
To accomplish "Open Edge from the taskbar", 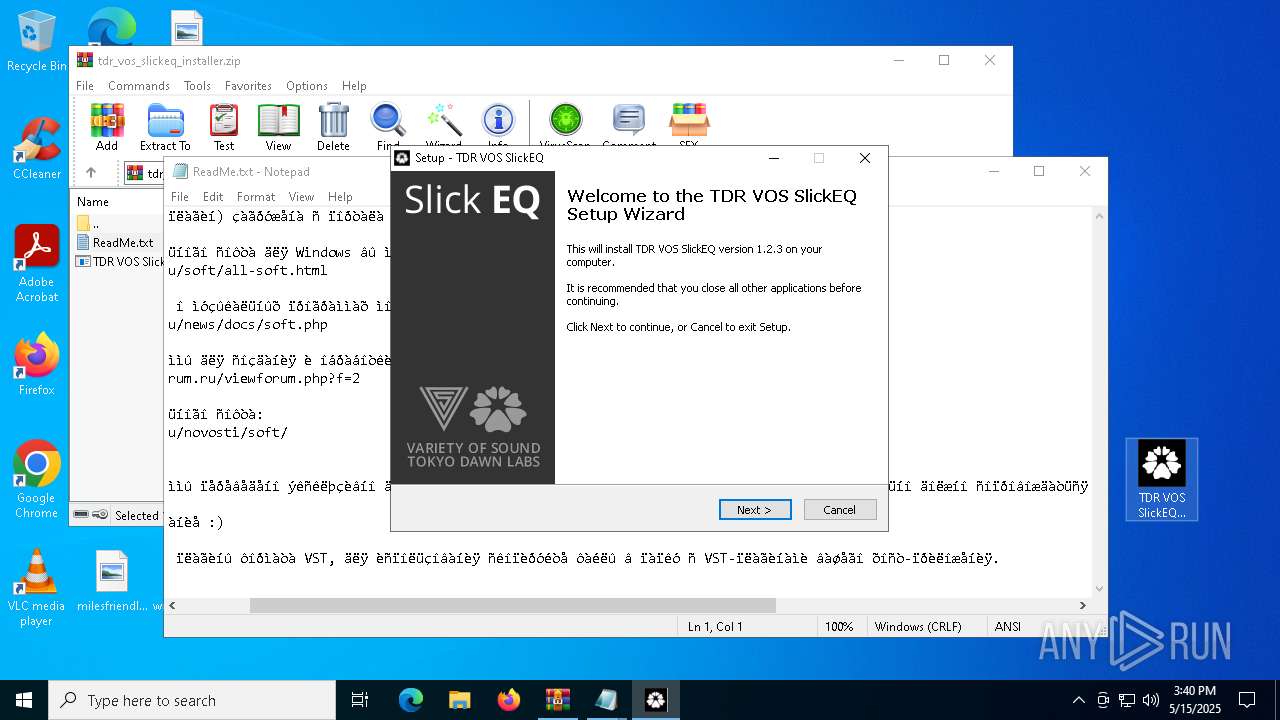I will click(x=411, y=700).
